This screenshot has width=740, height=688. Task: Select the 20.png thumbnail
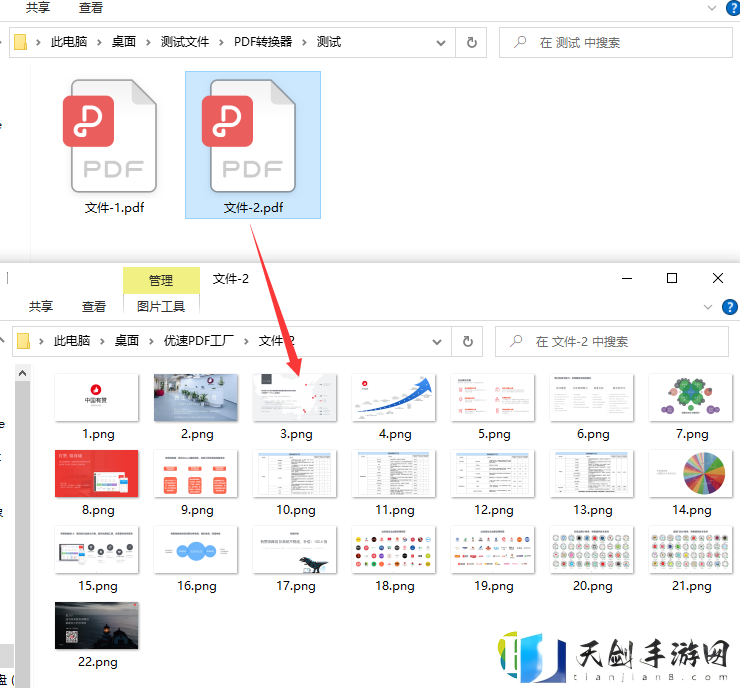[592, 549]
